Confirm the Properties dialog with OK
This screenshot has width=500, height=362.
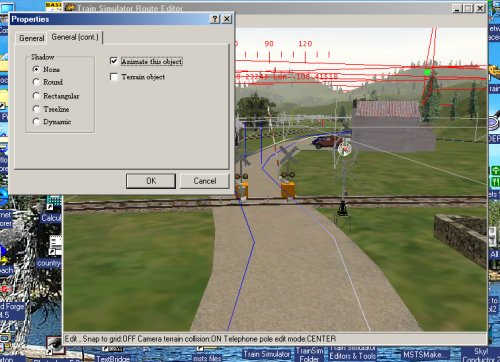click(151, 181)
